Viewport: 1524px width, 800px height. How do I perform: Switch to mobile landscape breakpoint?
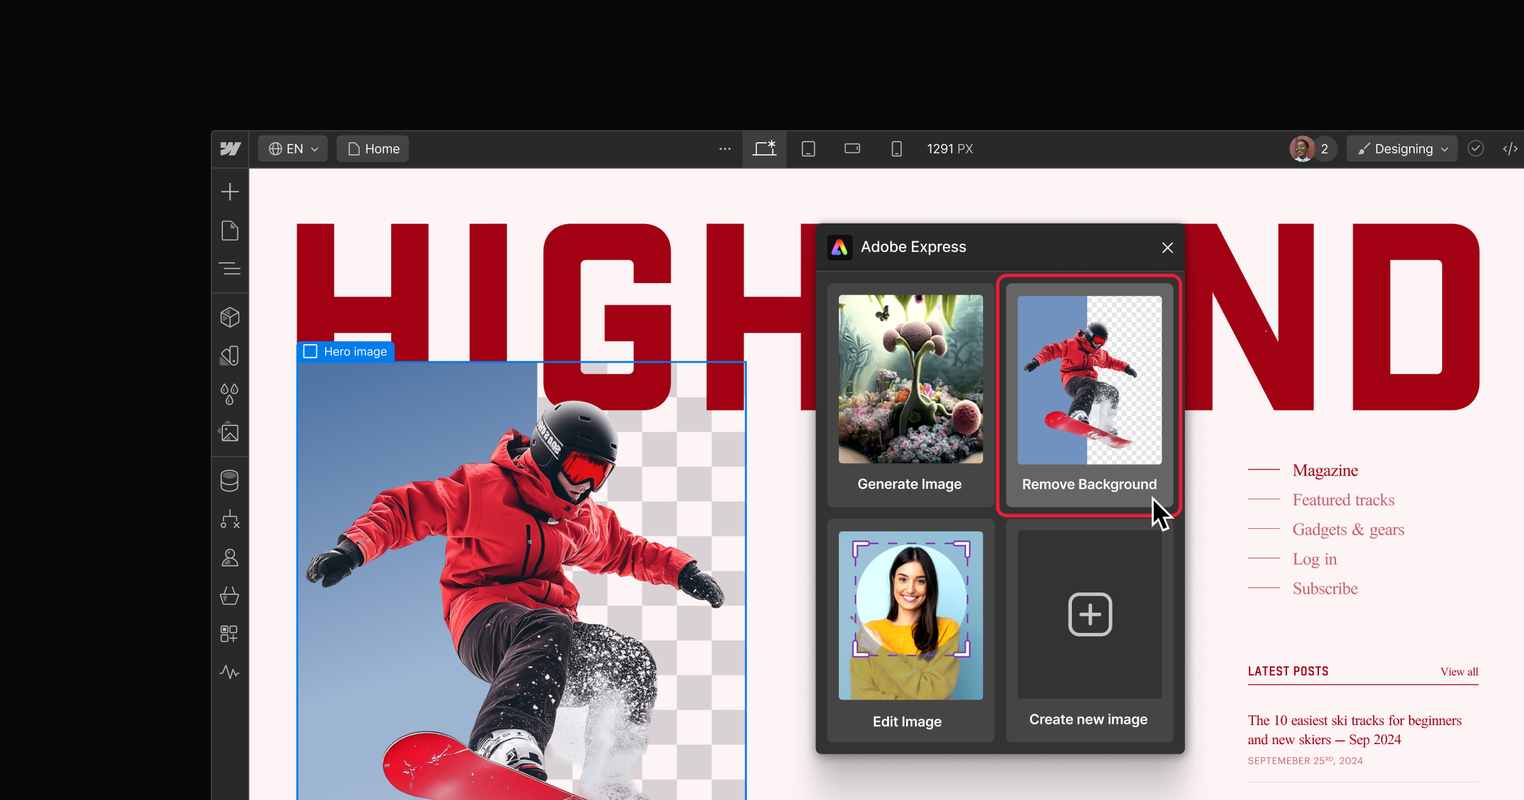coord(852,148)
